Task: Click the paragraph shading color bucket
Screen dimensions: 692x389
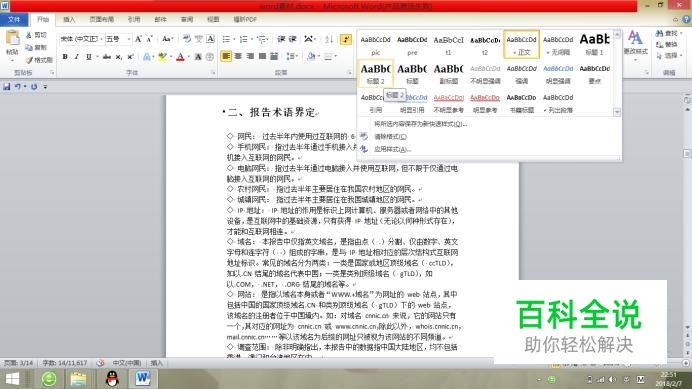Action: (x=311, y=56)
